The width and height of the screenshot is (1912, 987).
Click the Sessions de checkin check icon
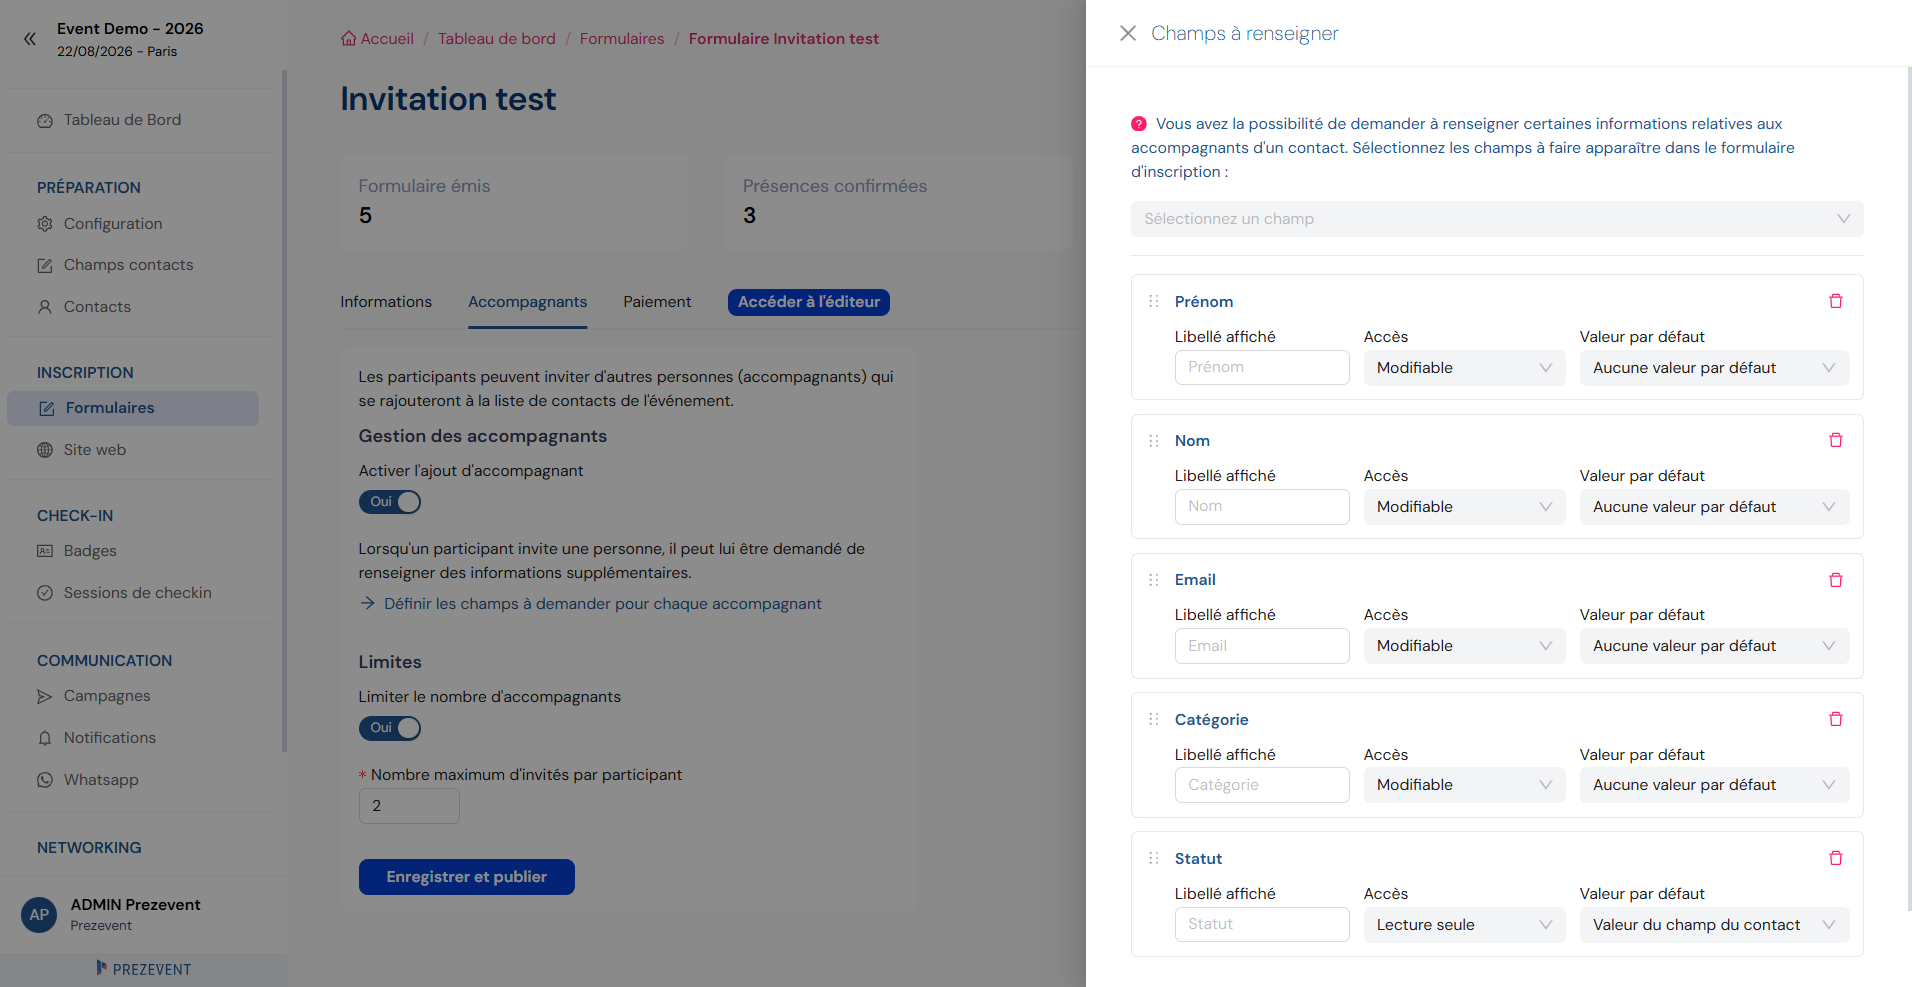click(45, 593)
